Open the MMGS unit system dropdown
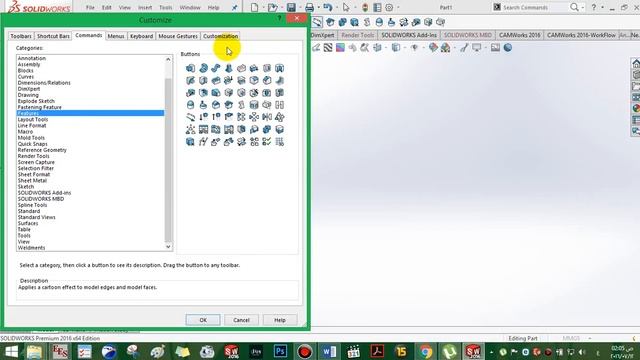 tap(590, 338)
